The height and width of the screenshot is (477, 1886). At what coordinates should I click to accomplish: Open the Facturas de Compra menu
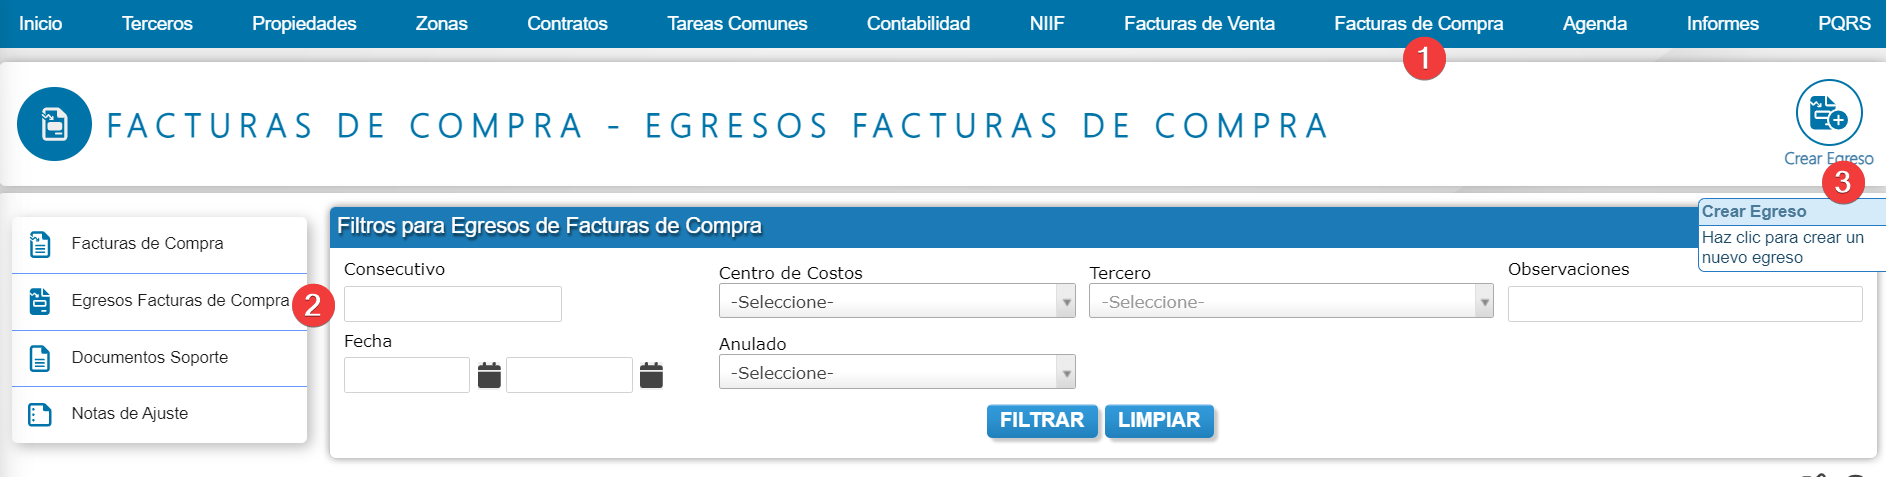pyautogui.click(x=1417, y=23)
